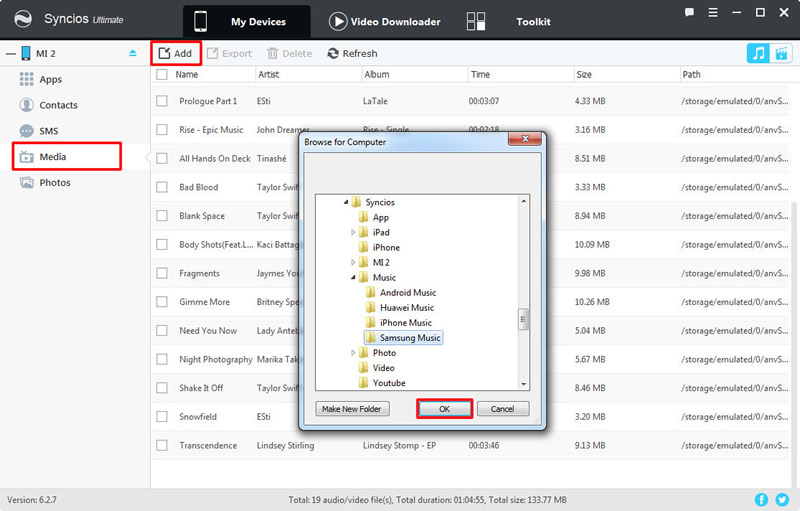800x511 pixels.
Task: Go to the Video Downloader tab
Action: point(385,21)
